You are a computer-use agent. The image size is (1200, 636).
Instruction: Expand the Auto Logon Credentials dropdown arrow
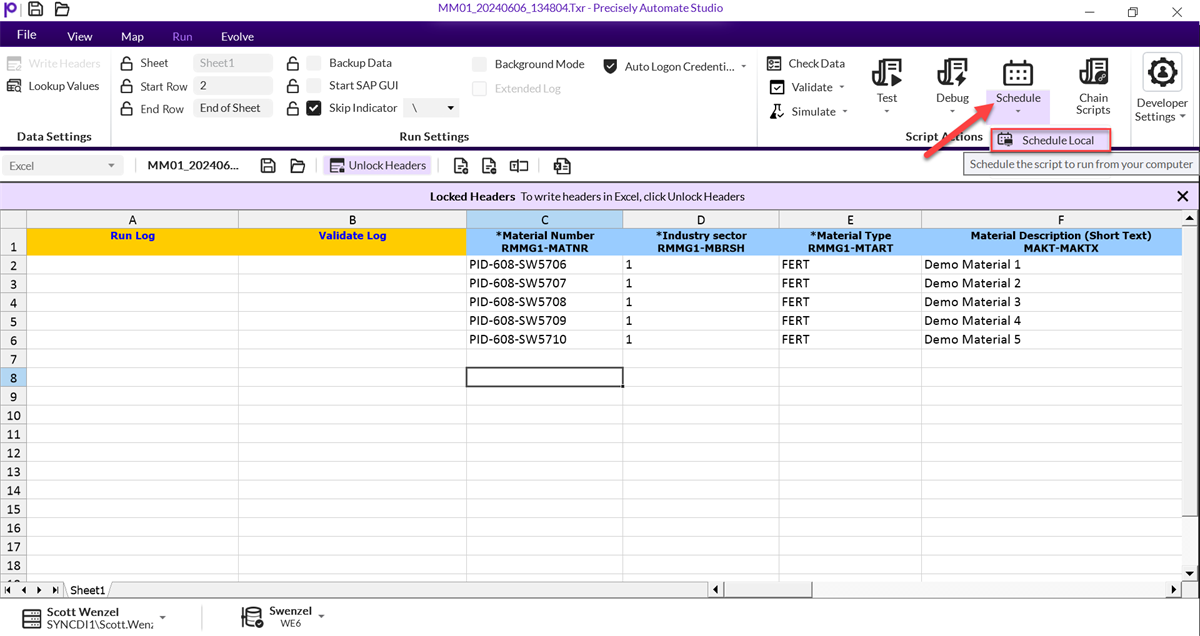(743, 67)
